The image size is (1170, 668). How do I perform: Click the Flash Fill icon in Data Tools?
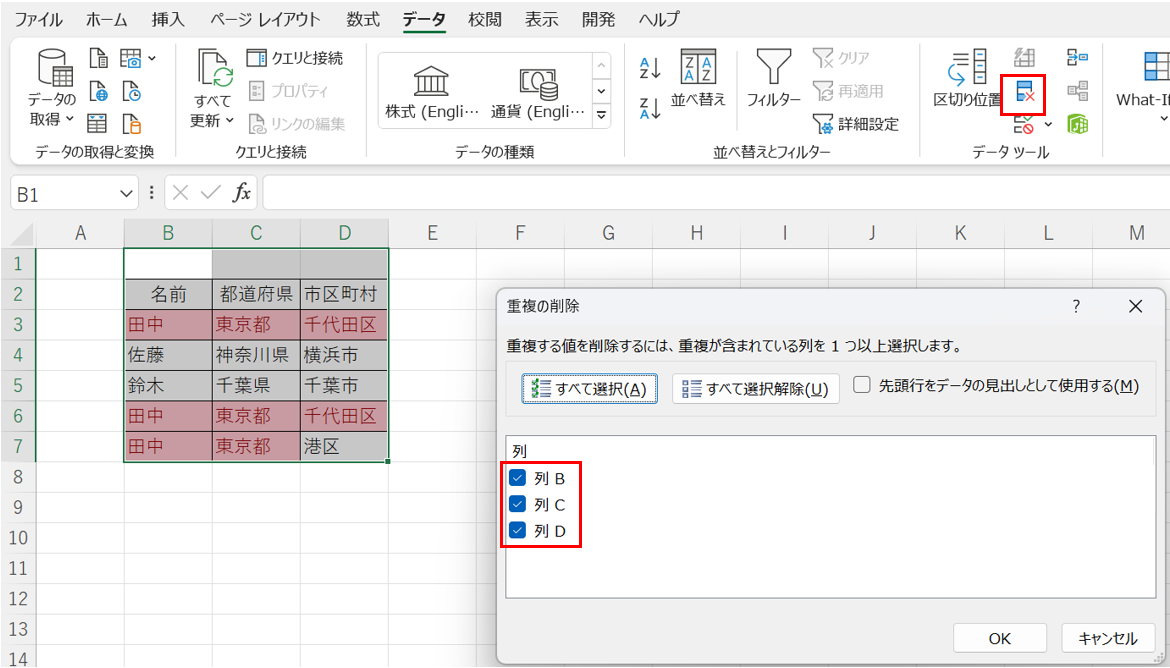click(x=1024, y=58)
